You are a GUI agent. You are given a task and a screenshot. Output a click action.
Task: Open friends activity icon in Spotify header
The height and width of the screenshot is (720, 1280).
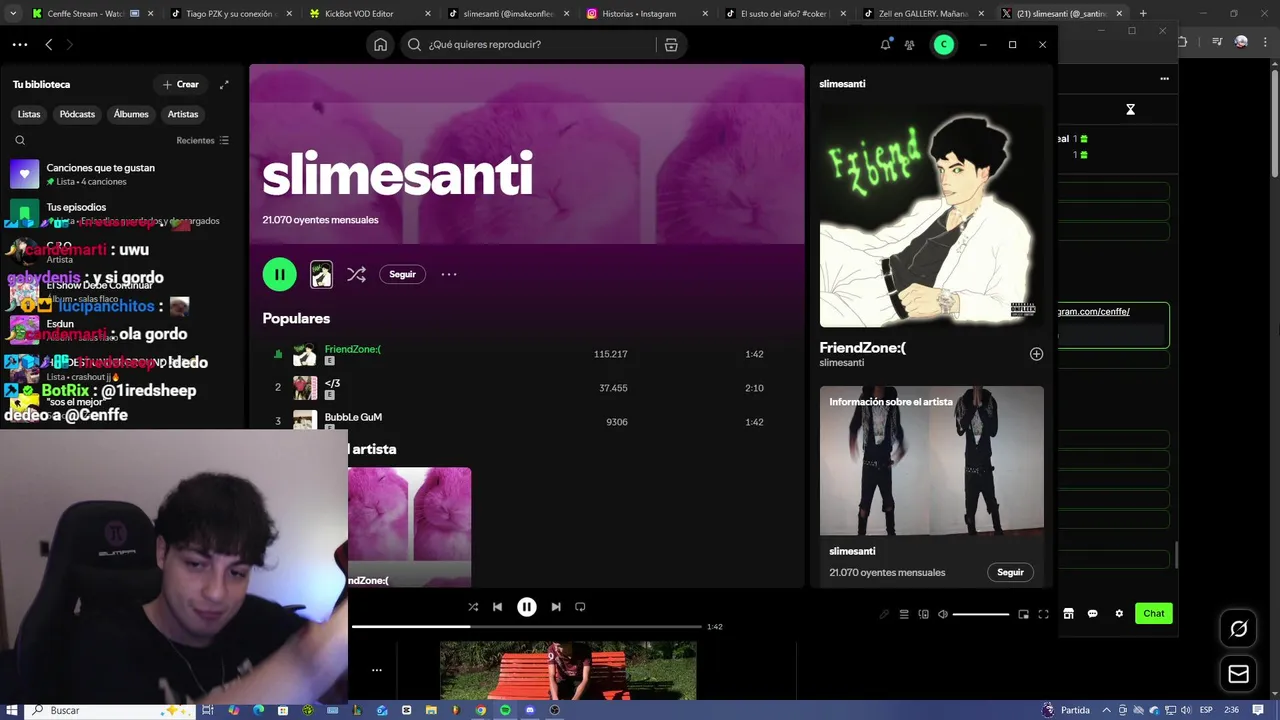coord(909,44)
